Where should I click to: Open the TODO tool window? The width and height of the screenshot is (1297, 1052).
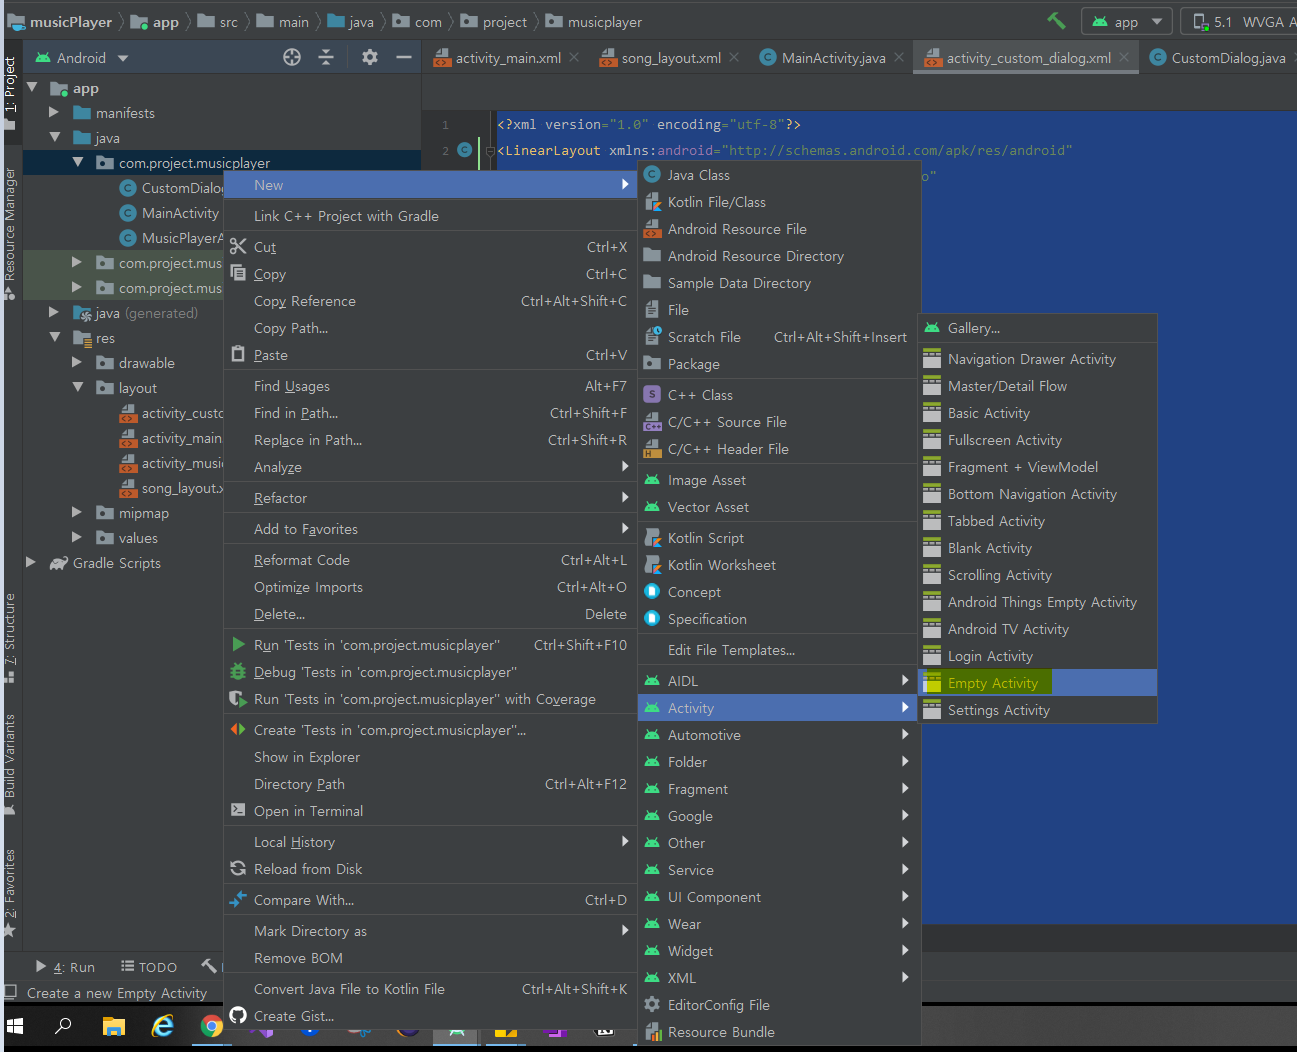(x=149, y=967)
